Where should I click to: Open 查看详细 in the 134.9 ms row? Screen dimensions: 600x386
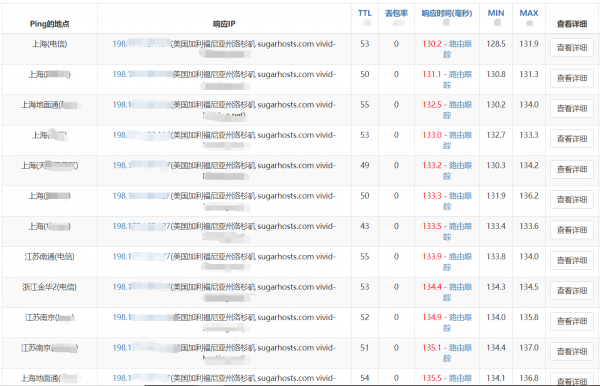(572, 321)
